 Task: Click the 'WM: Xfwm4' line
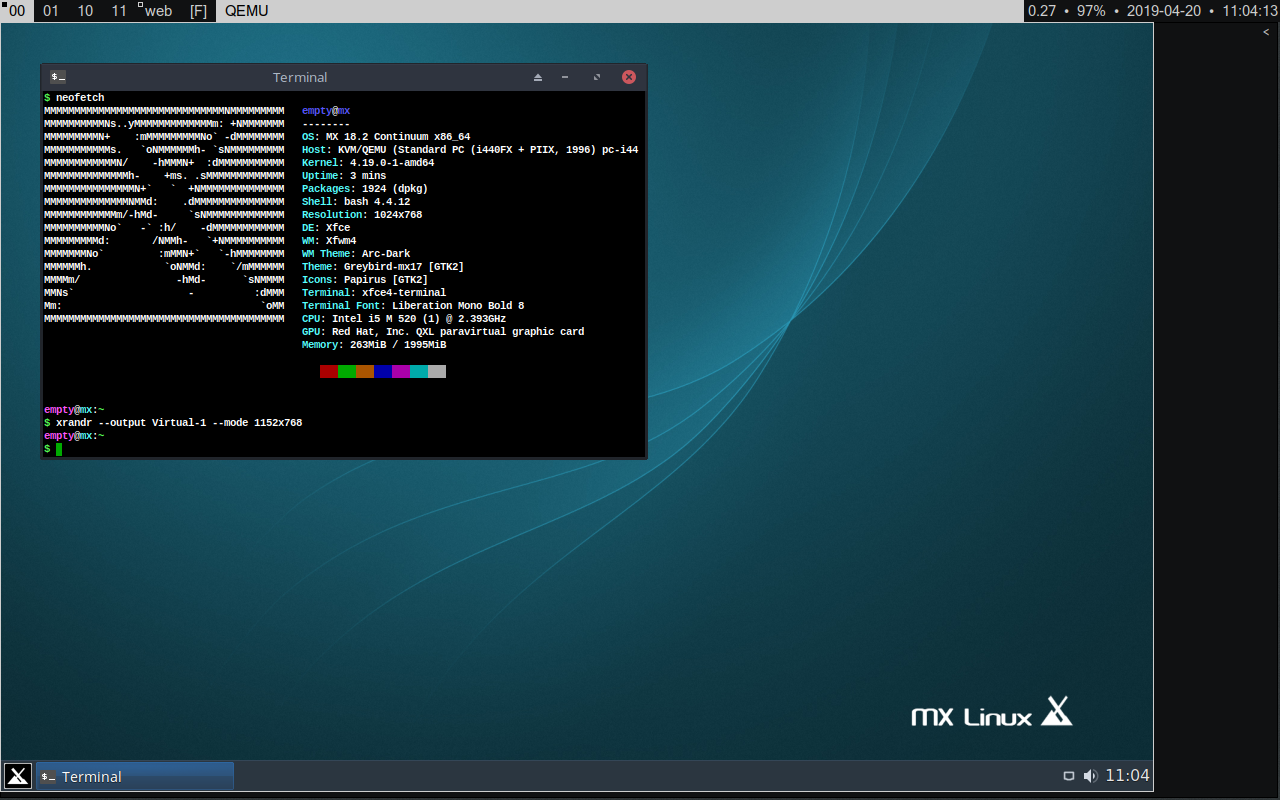(329, 241)
